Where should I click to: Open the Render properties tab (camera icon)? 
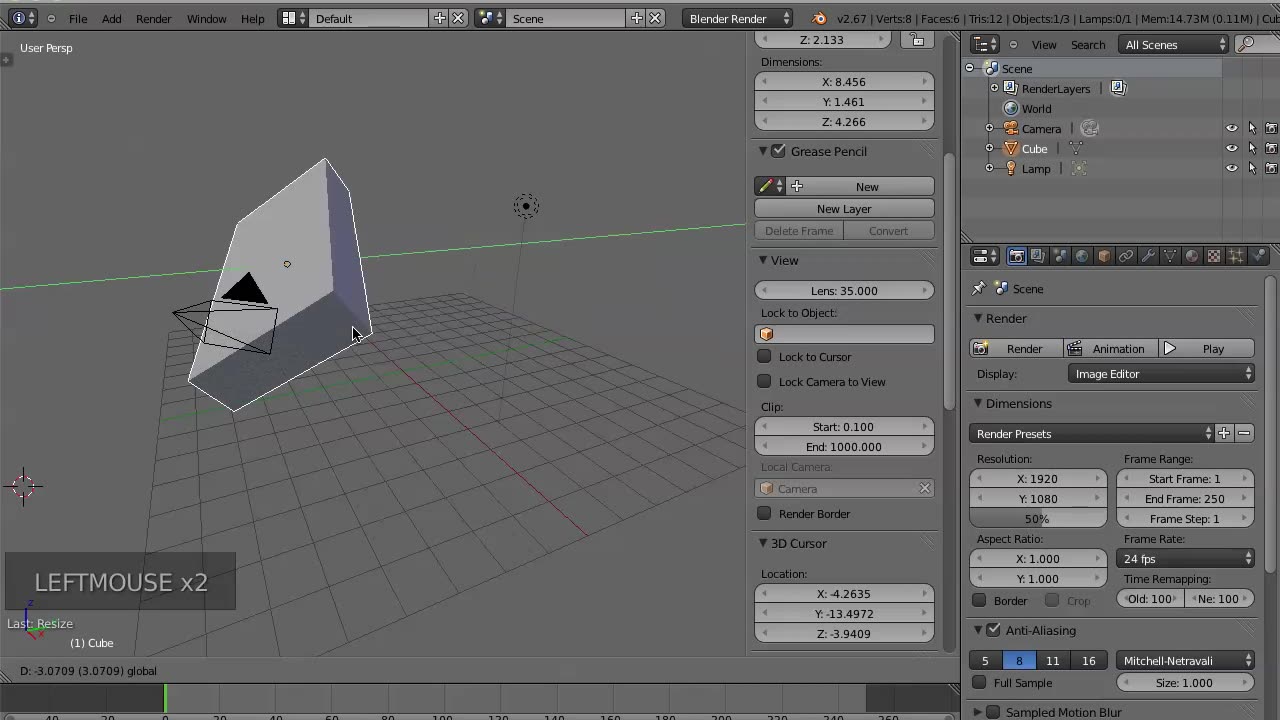(1016, 257)
